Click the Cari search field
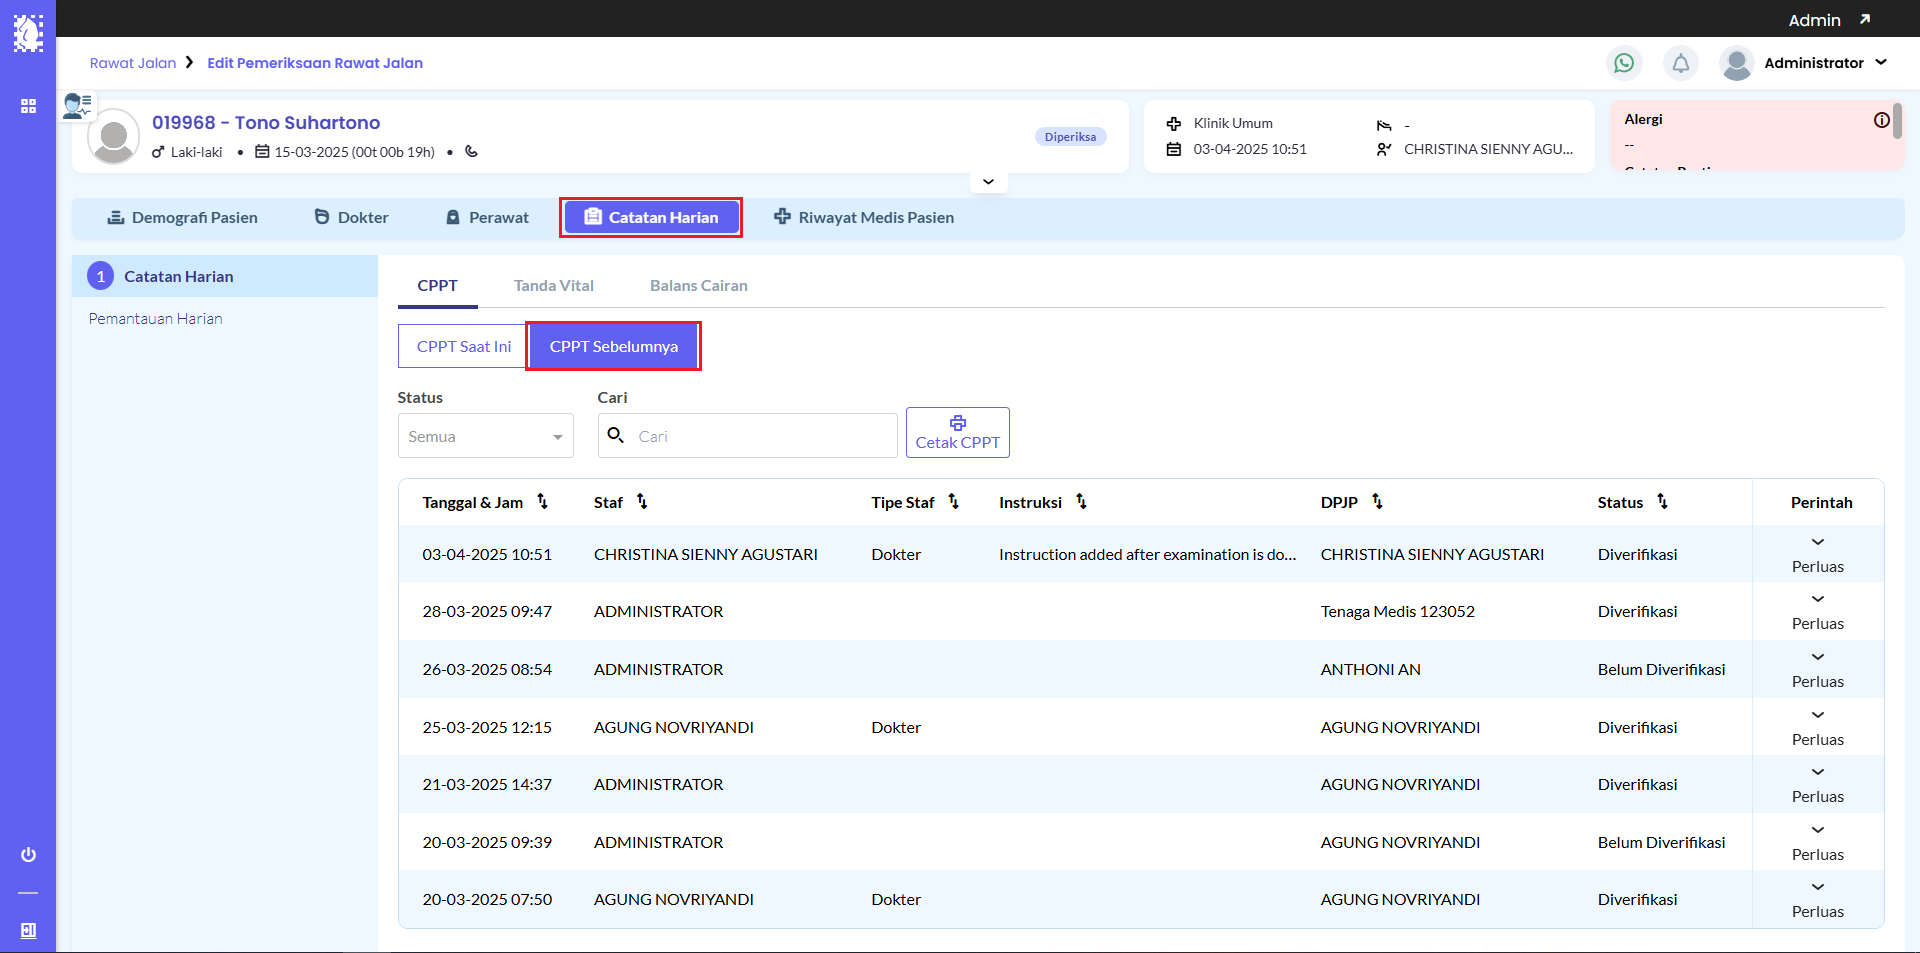 tap(748, 436)
